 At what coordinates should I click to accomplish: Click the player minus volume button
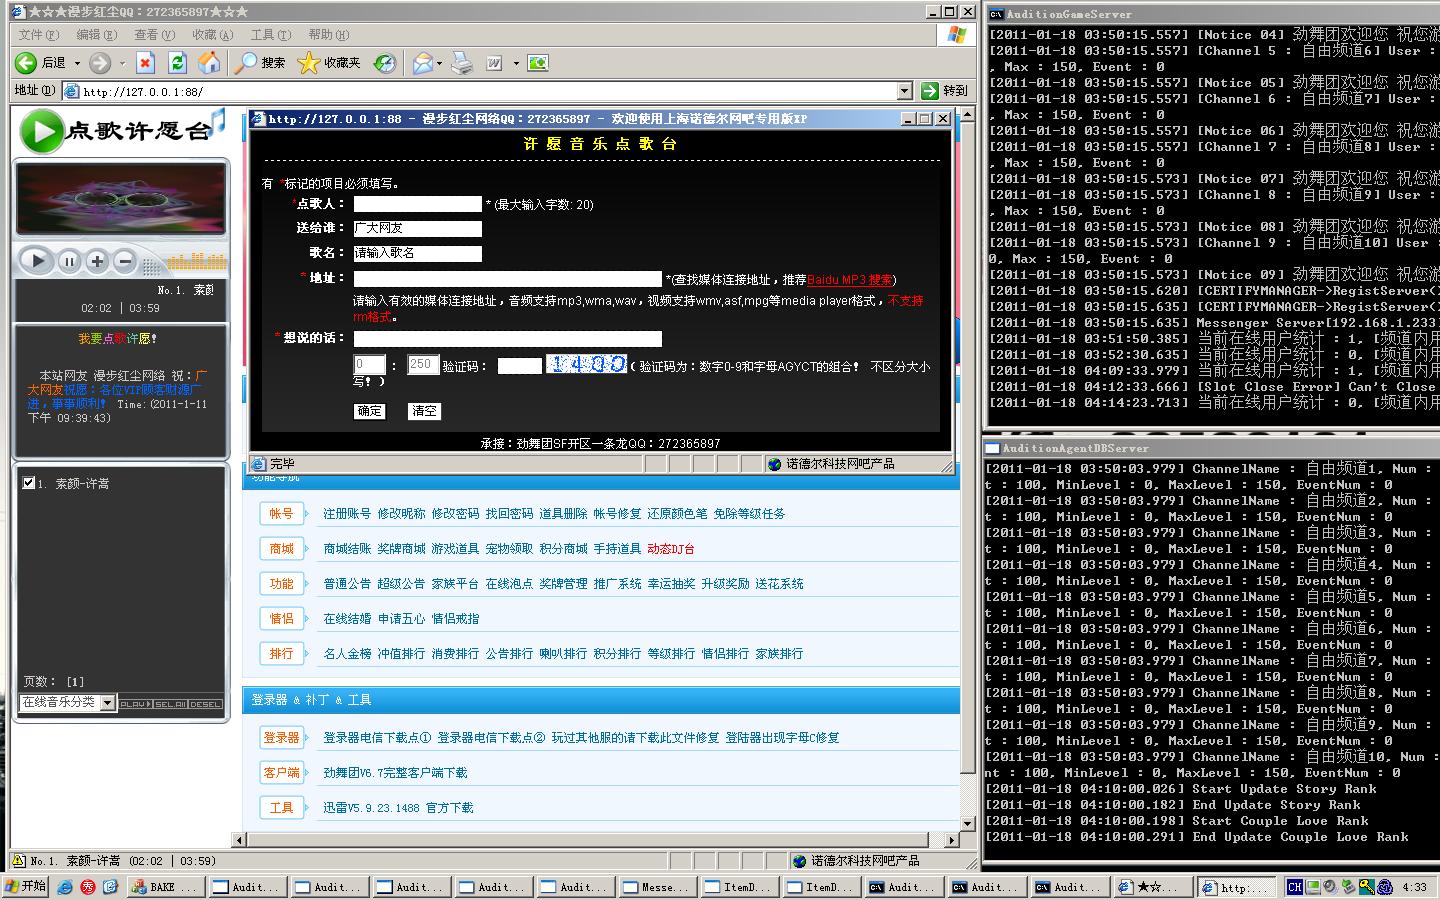125,262
